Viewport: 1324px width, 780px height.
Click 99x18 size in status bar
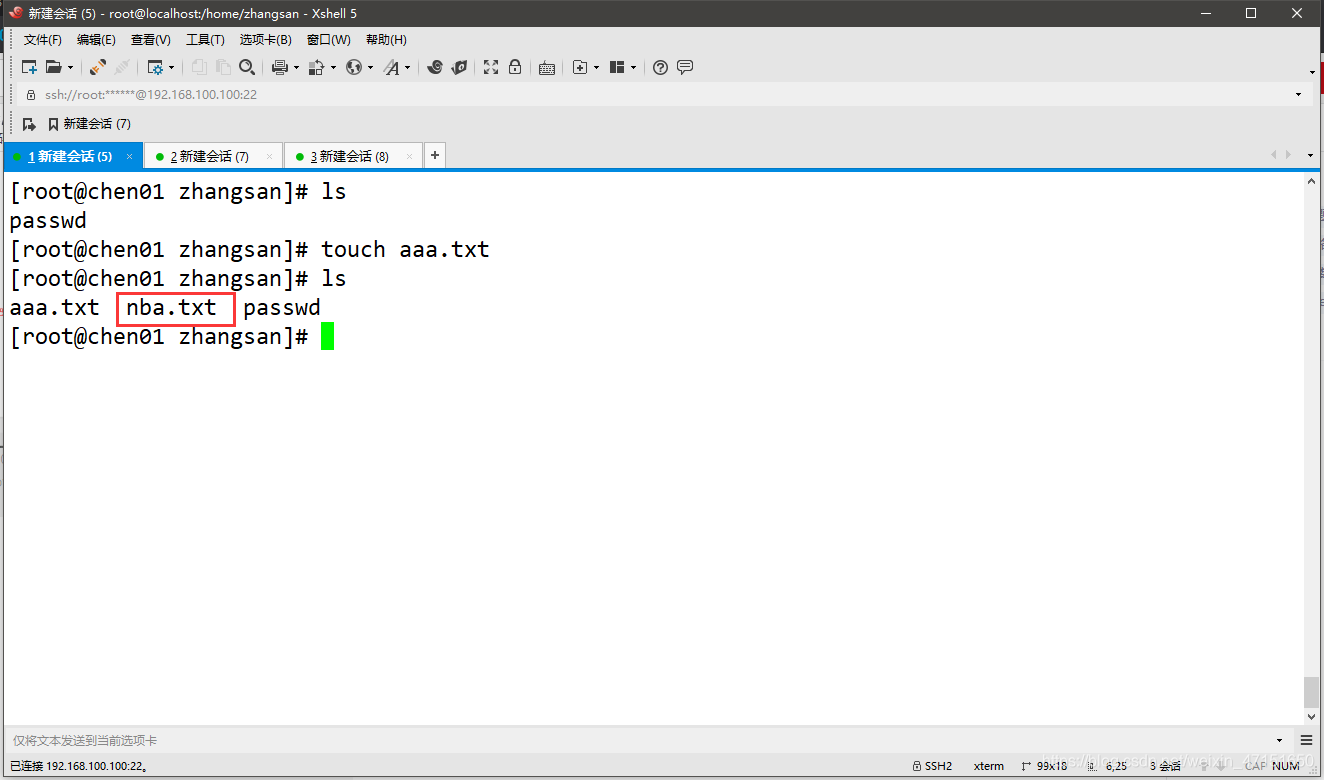(x=1046, y=767)
